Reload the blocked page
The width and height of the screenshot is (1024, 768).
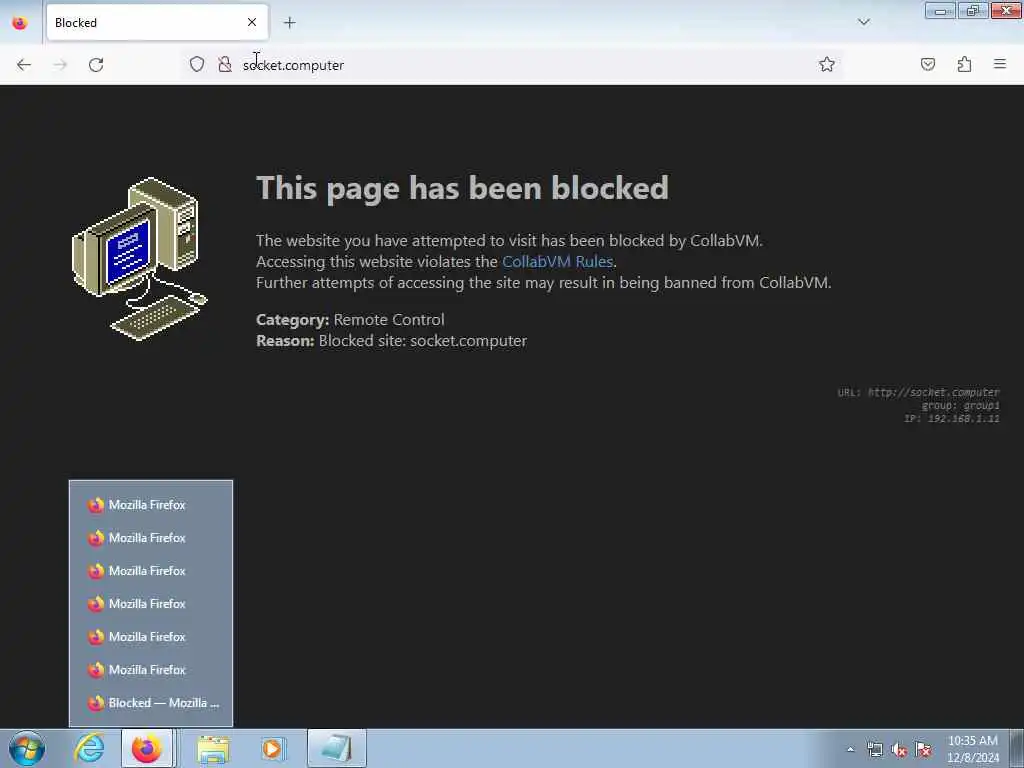pos(96,65)
